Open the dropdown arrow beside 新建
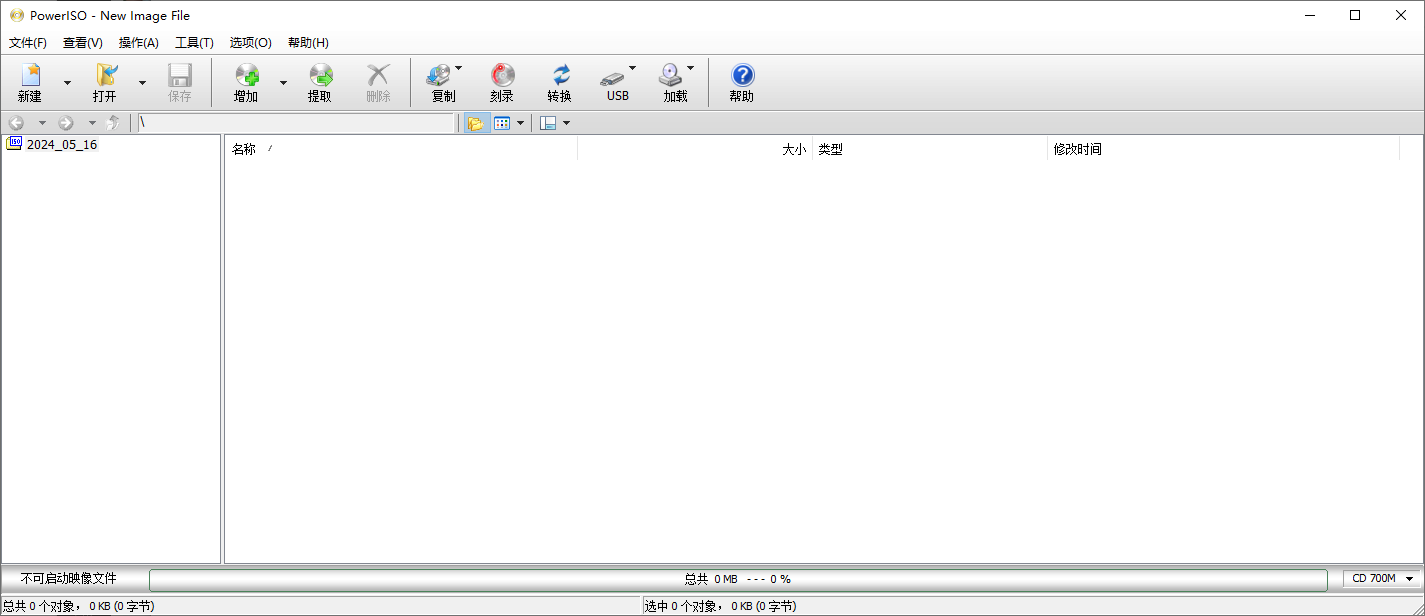 (67, 83)
